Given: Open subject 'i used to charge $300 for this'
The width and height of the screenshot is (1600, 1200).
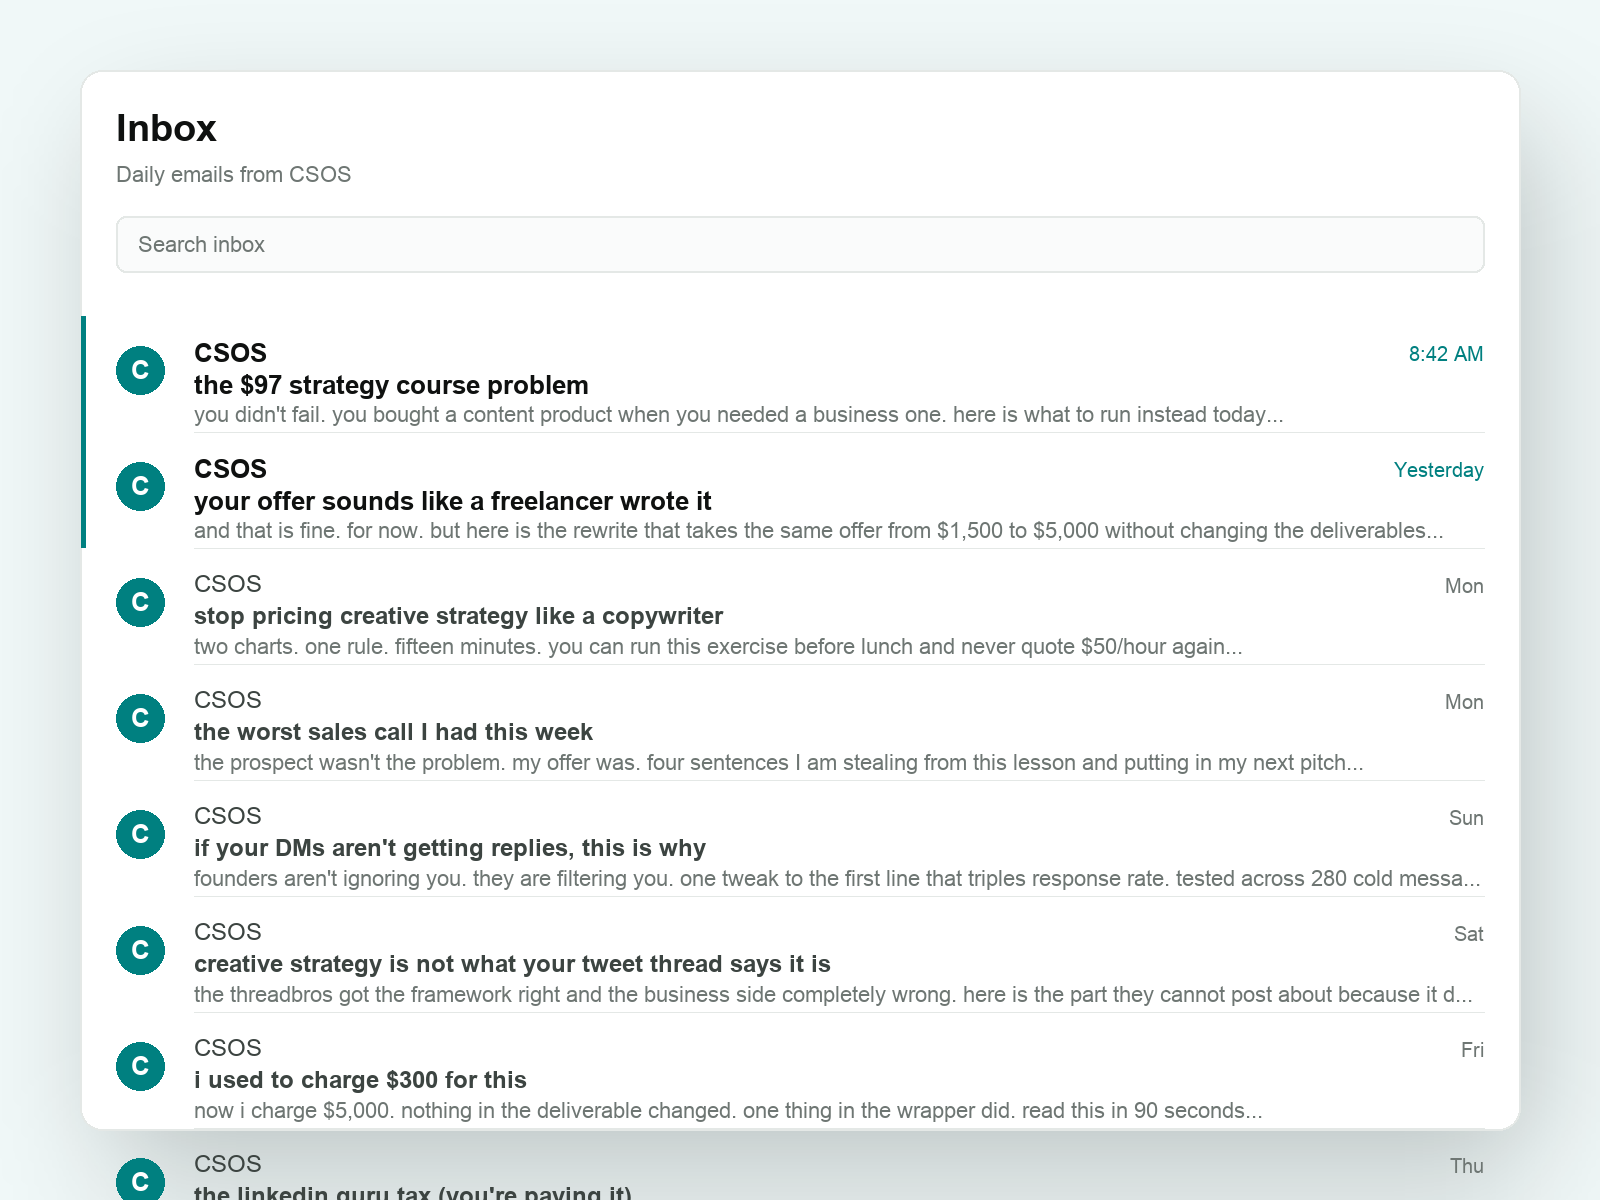Looking at the screenshot, I should pyautogui.click(x=360, y=1080).
